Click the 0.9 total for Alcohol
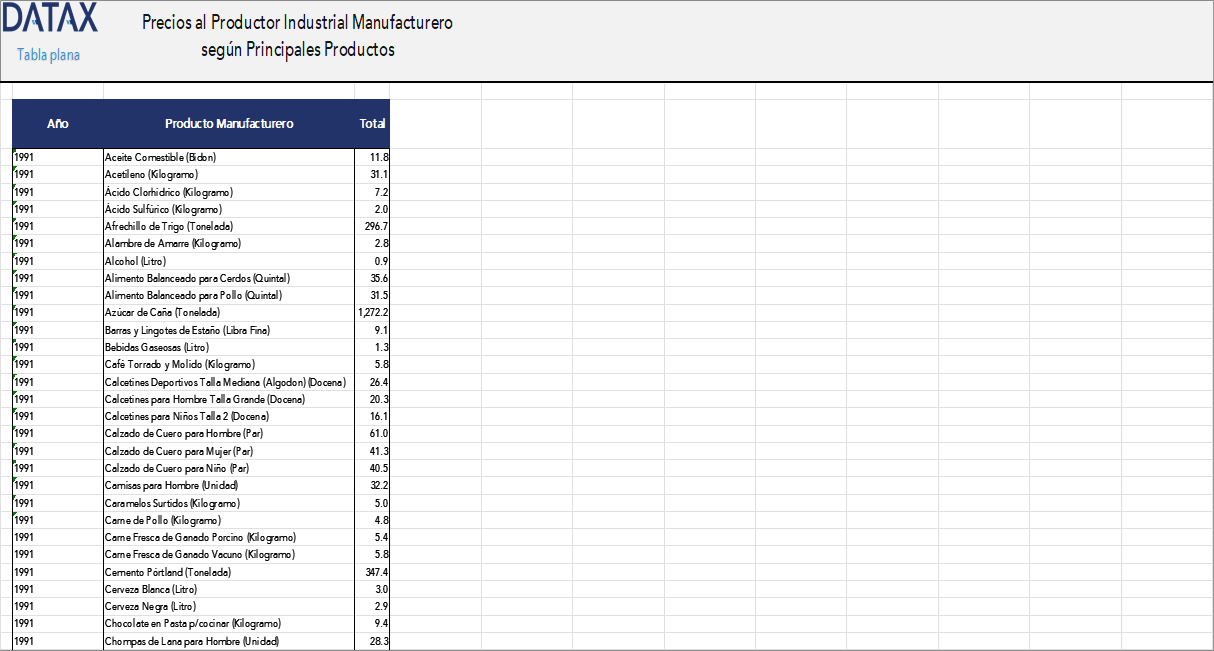This screenshot has width=1214, height=651. (372, 261)
